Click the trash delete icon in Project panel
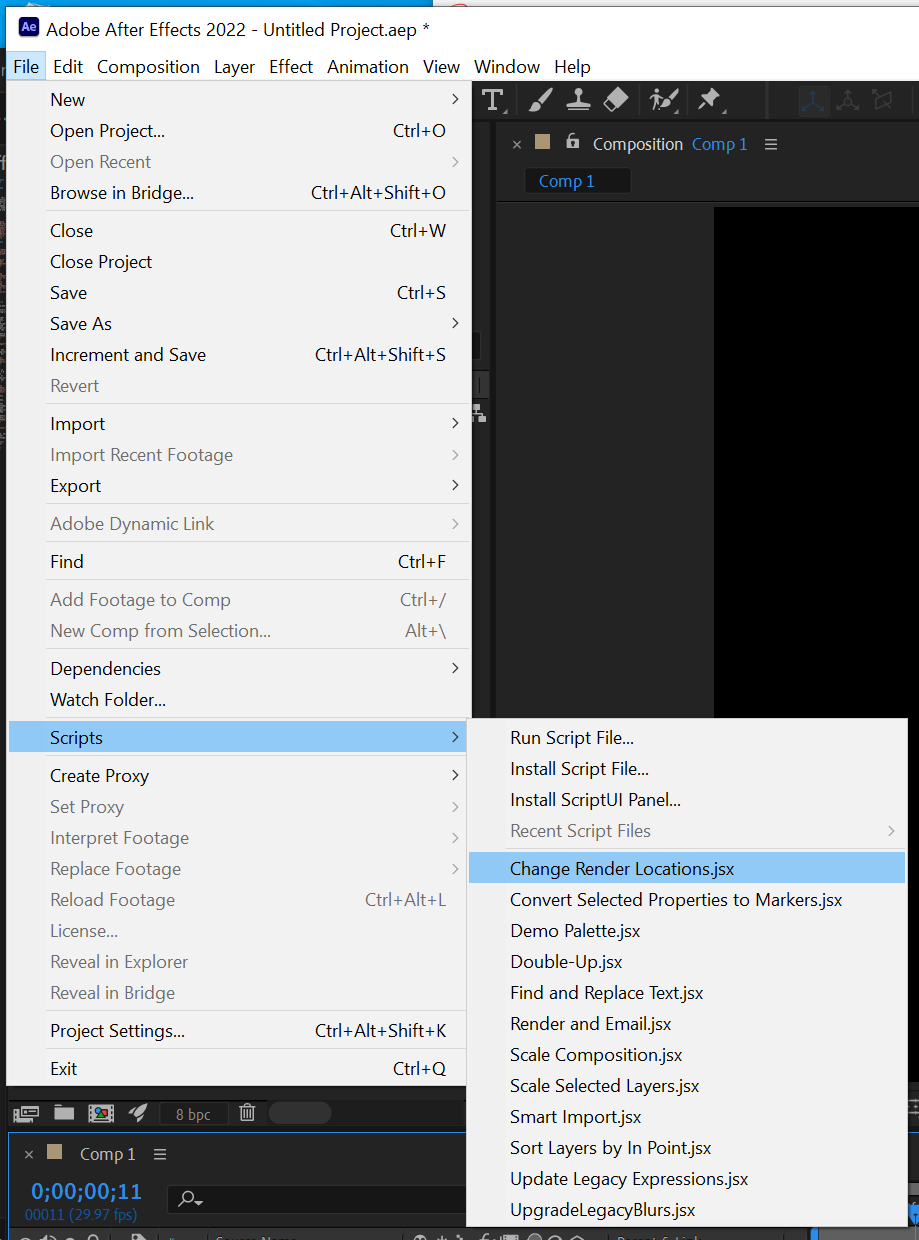 click(x=248, y=1112)
